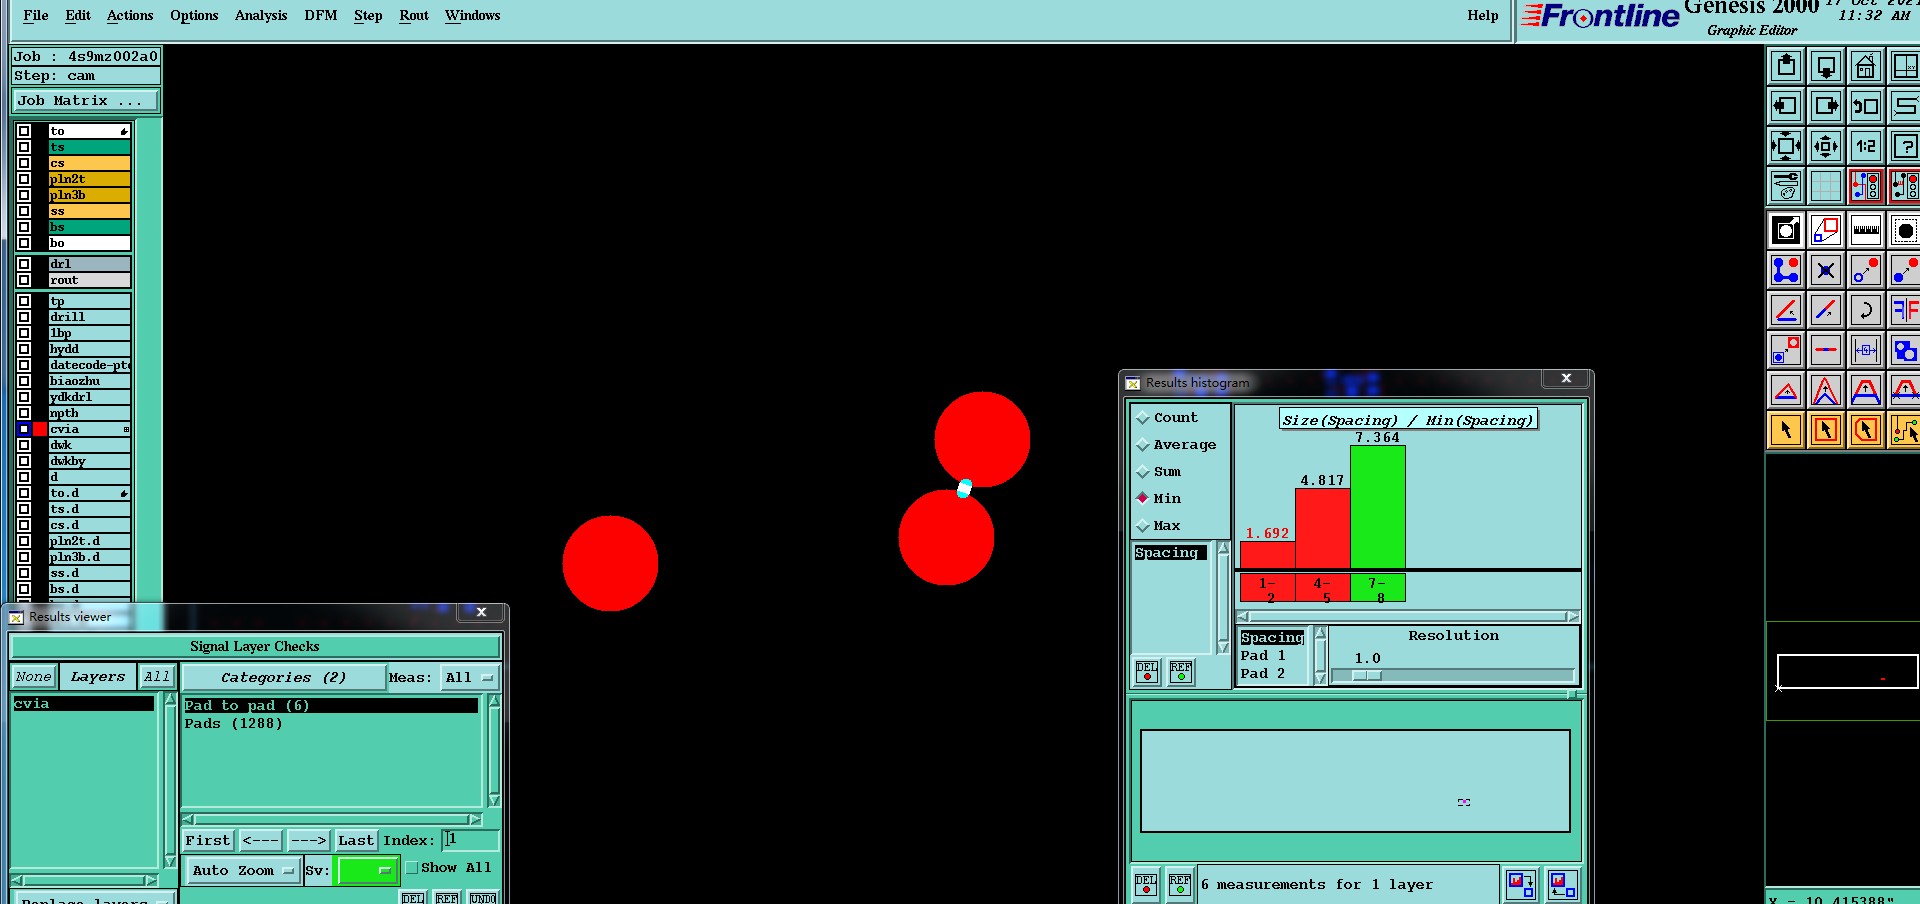
Task: Select the red dash break-line tool
Action: pos(1826,350)
